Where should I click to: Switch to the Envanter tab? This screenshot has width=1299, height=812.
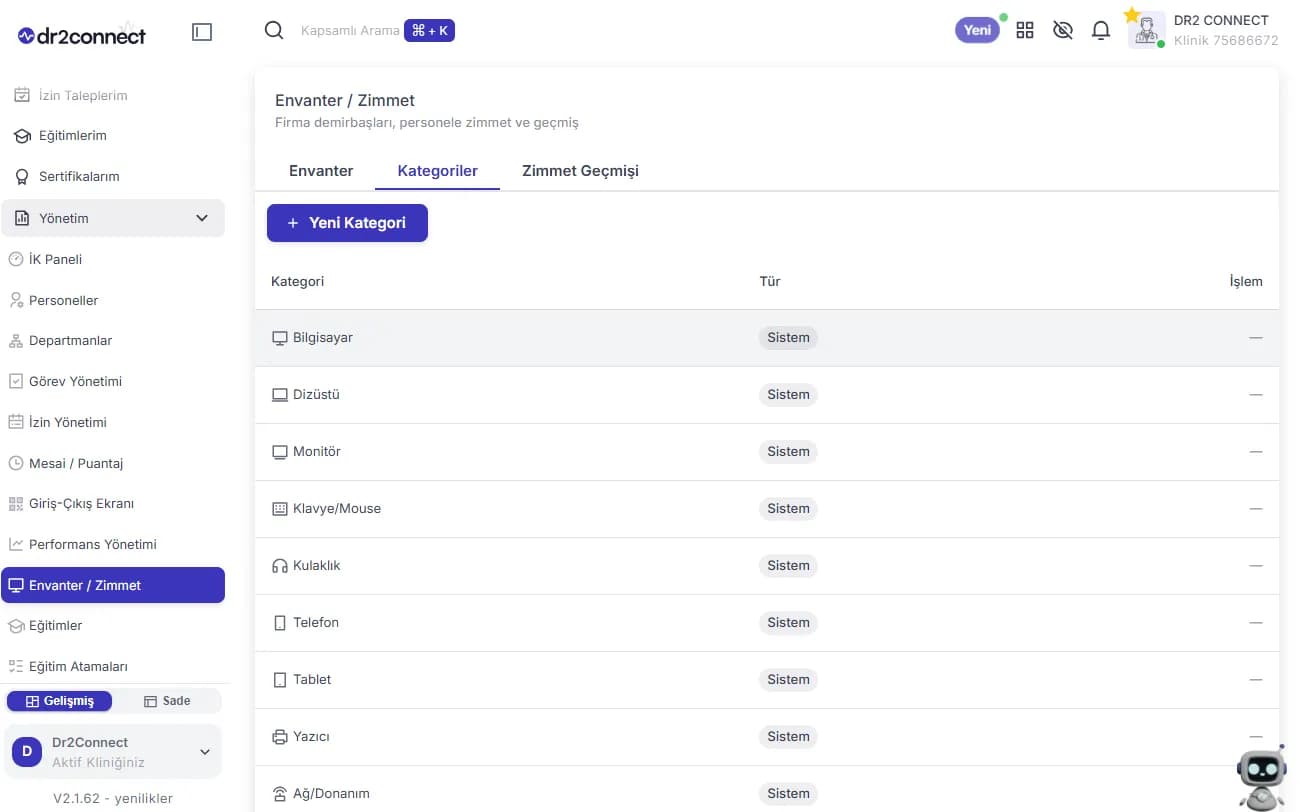coord(321,171)
